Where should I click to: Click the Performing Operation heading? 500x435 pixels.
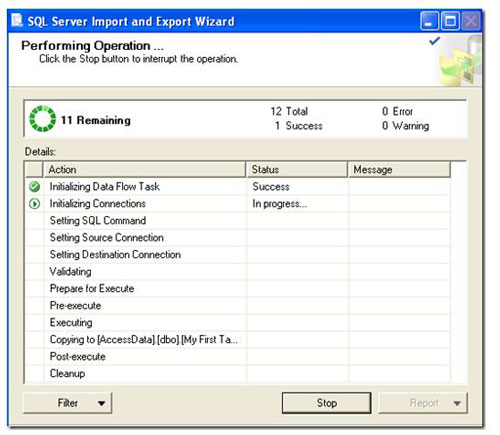(x=92, y=46)
